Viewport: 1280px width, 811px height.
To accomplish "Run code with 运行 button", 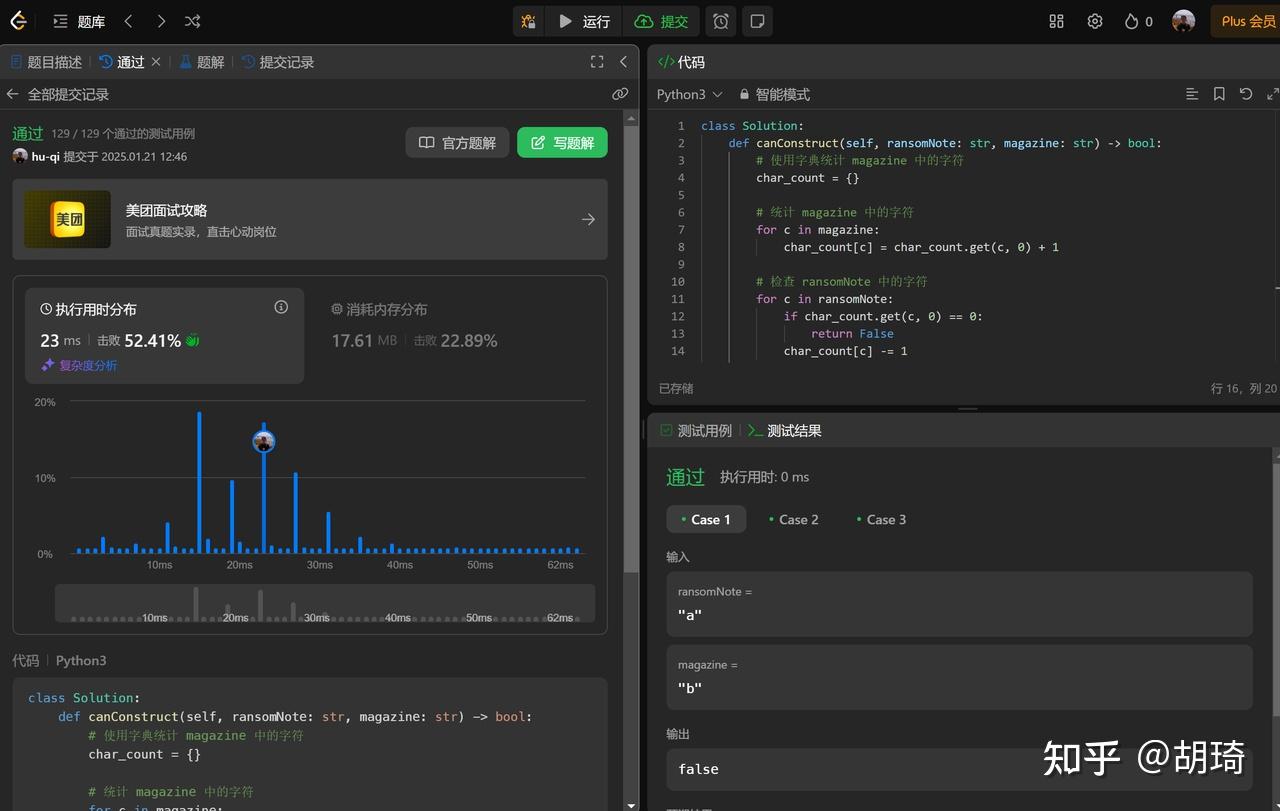I will coord(584,21).
